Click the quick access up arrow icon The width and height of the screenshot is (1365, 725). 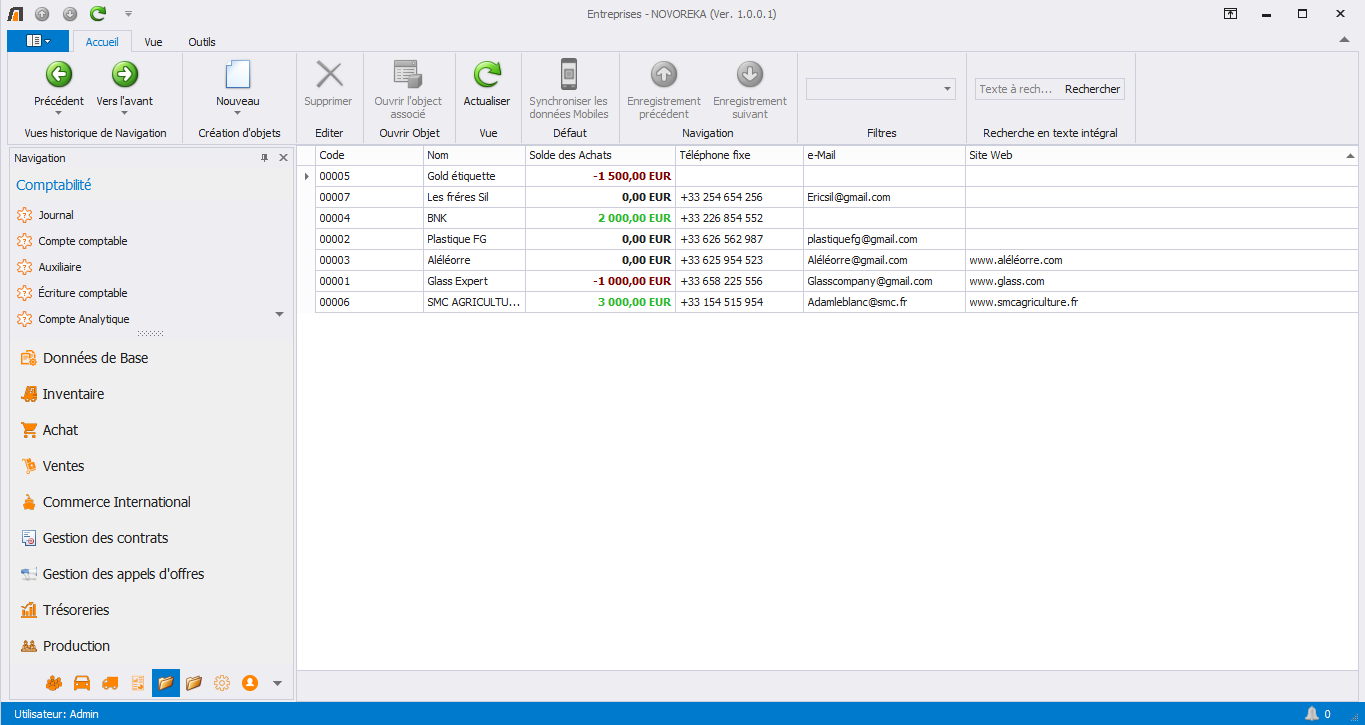42,14
